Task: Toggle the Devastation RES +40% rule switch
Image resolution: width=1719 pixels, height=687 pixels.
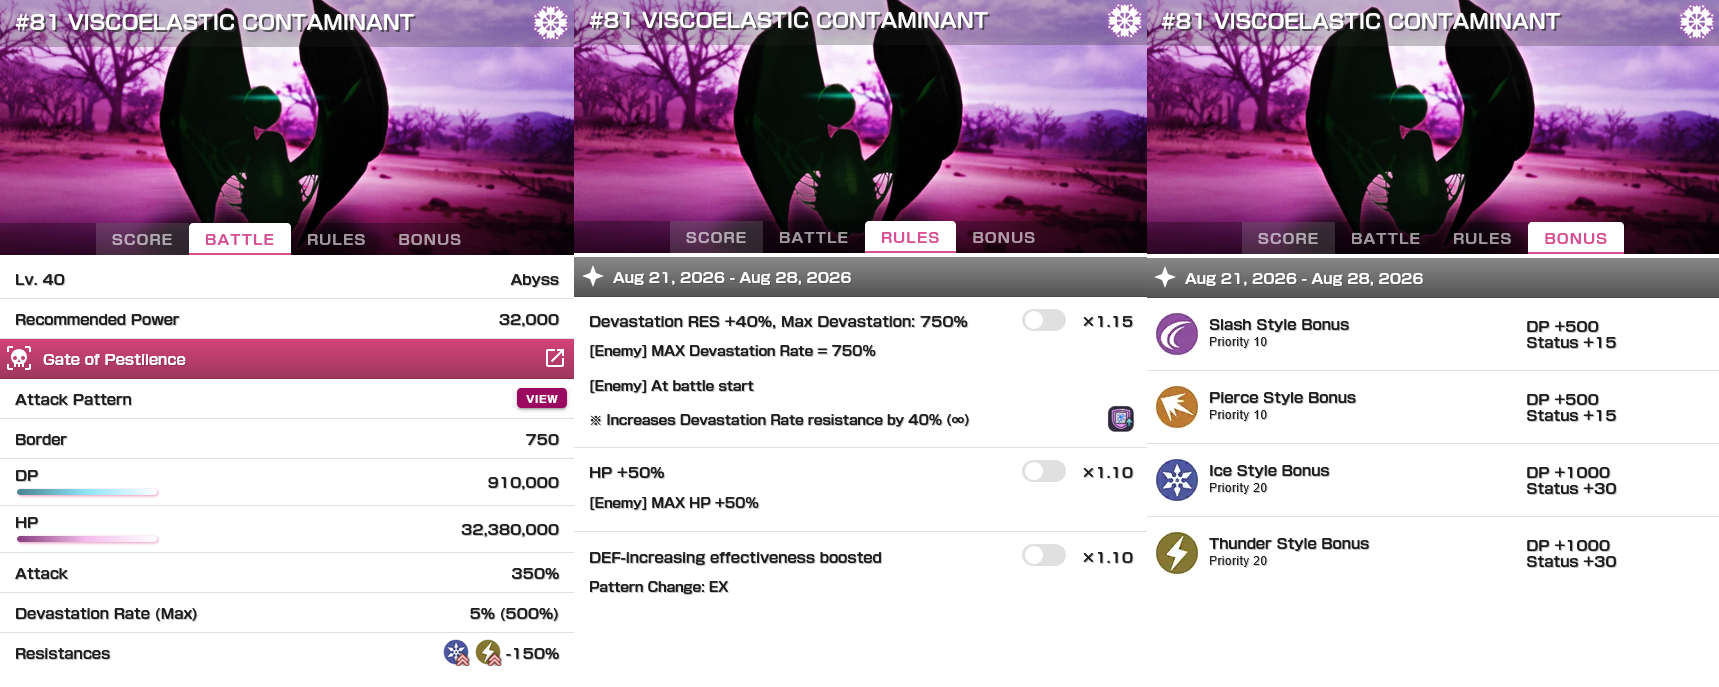Action: tap(1044, 320)
